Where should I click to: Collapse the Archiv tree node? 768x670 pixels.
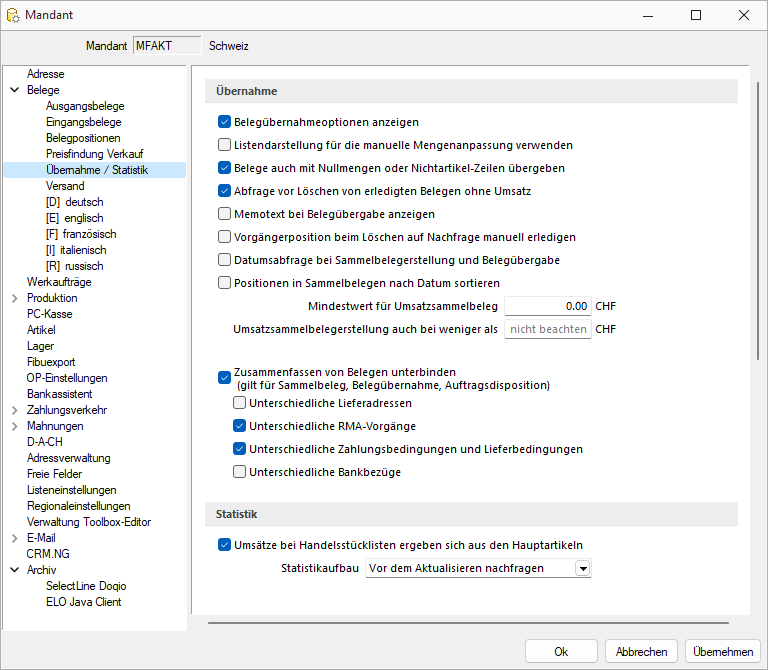pyautogui.click(x=15, y=570)
